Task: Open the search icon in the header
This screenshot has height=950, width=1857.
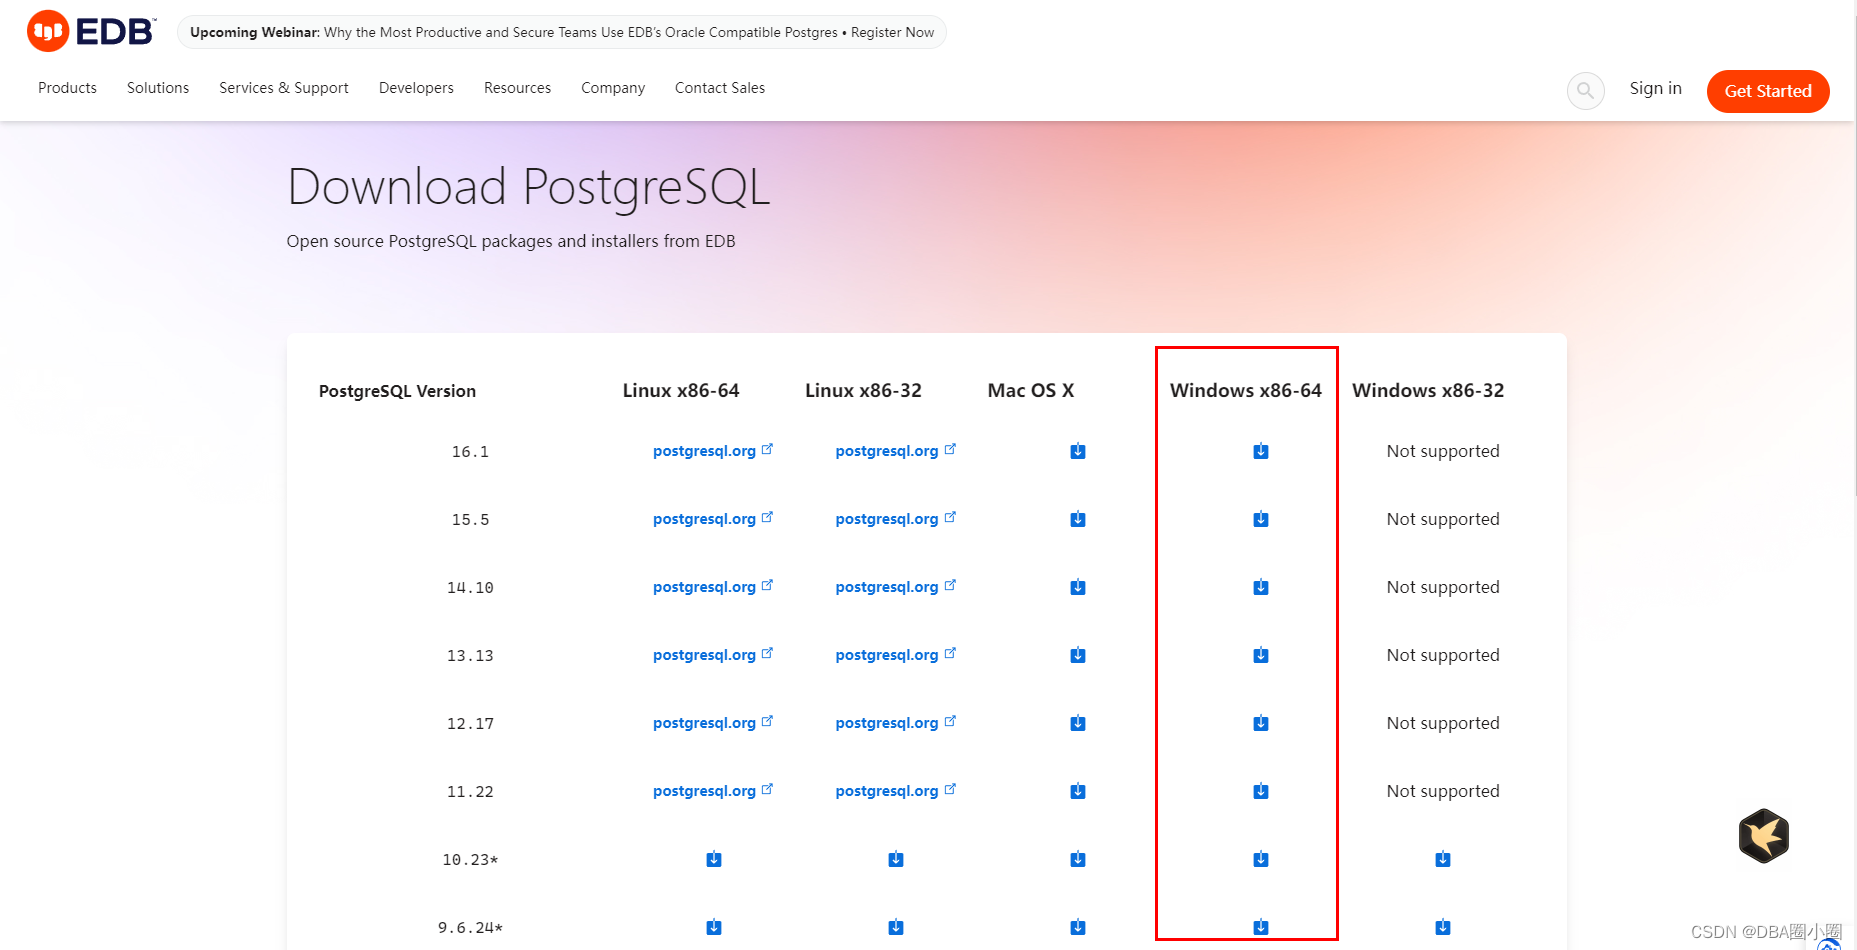Action: coord(1585,90)
